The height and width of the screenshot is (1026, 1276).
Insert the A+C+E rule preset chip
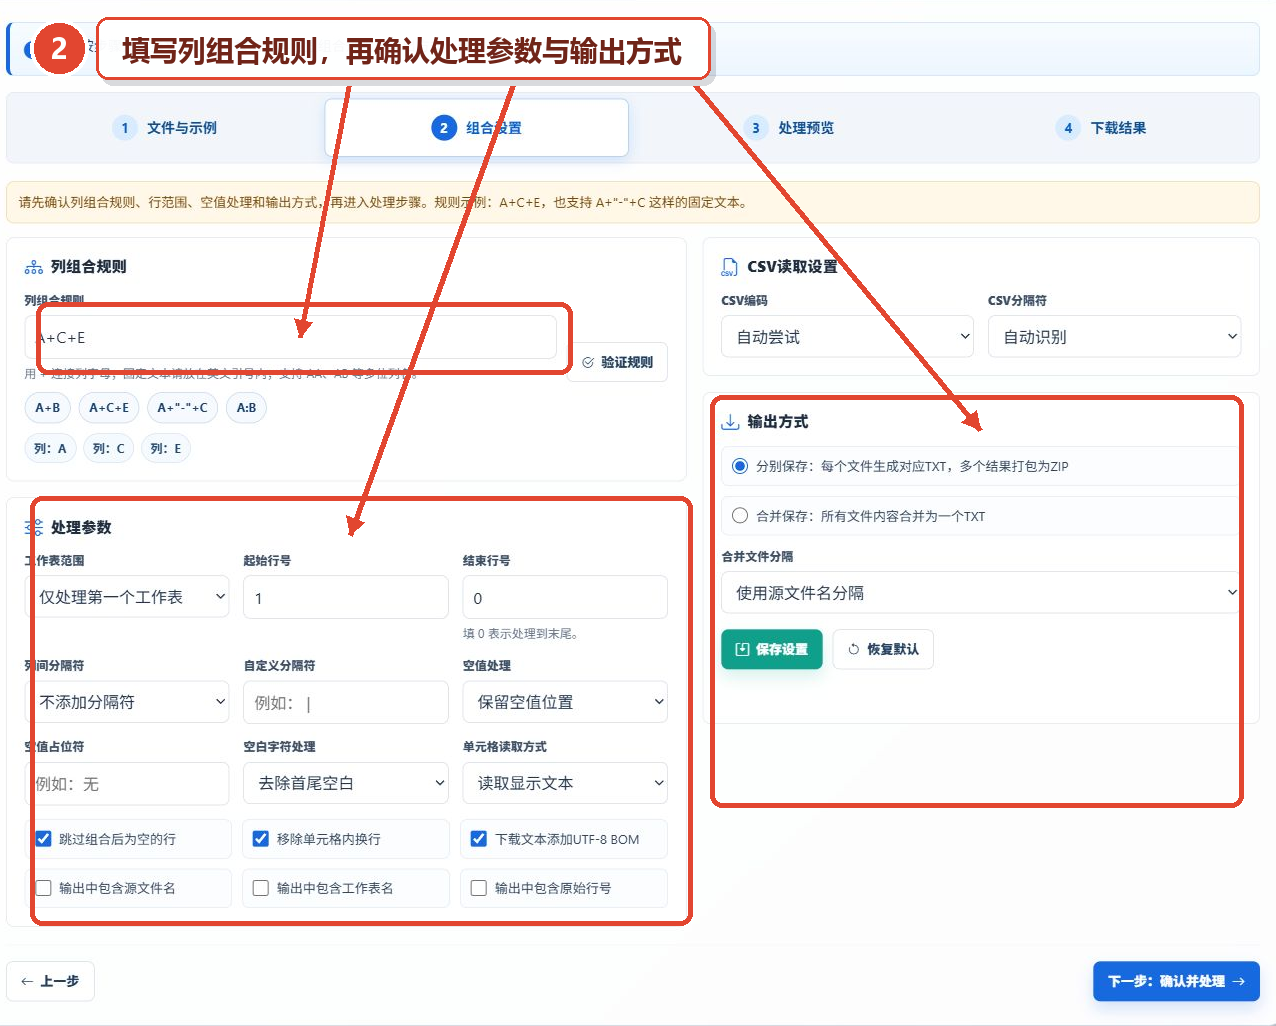(x=109, y=408)
